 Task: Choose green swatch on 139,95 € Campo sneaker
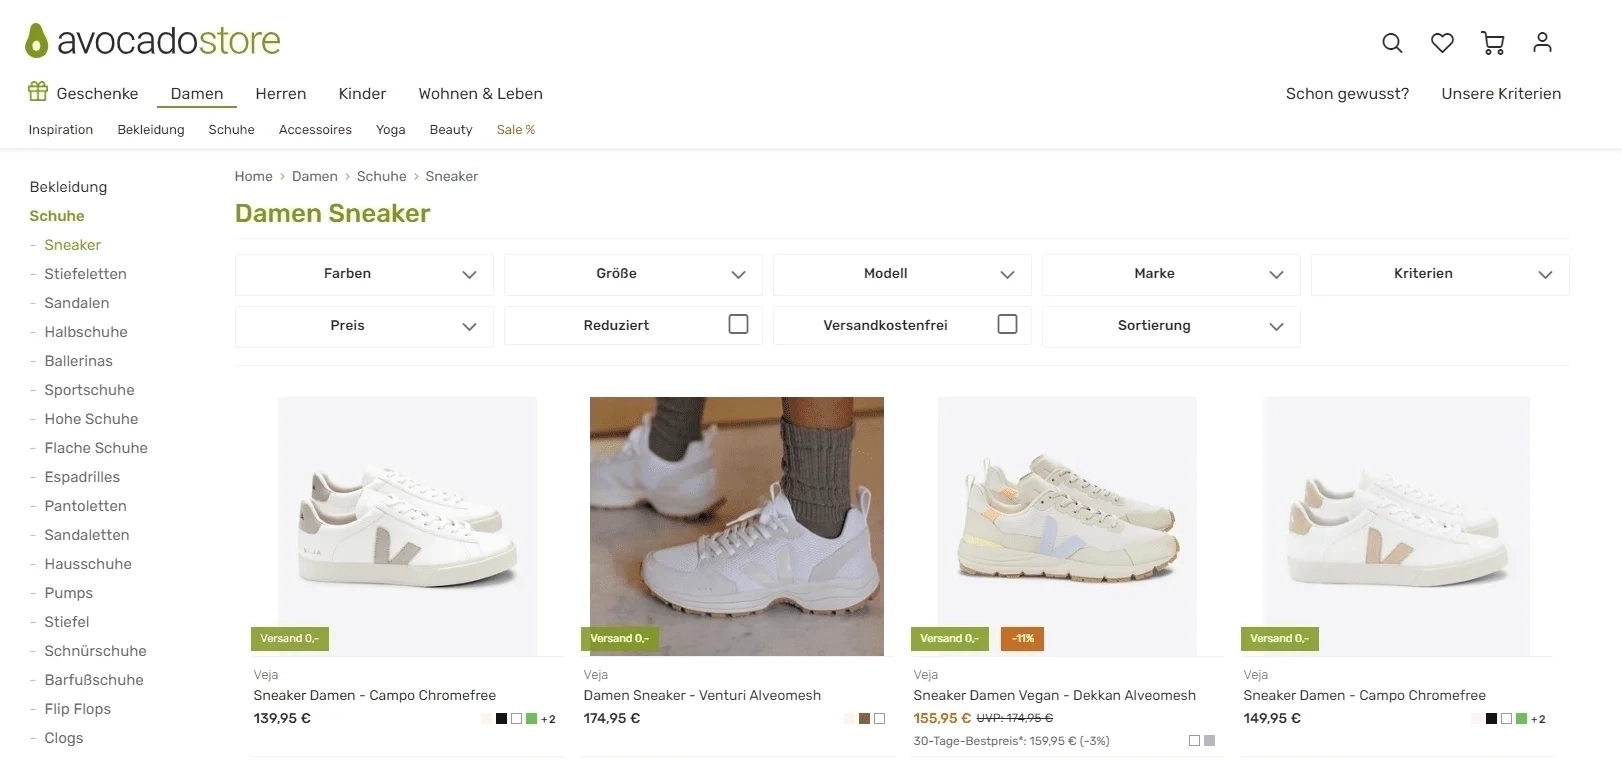(532, 719)
